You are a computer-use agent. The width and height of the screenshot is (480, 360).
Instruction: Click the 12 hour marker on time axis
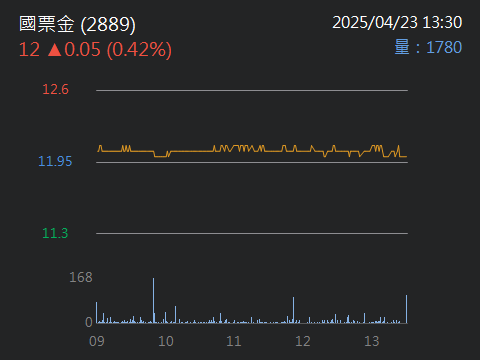(303, 341)
